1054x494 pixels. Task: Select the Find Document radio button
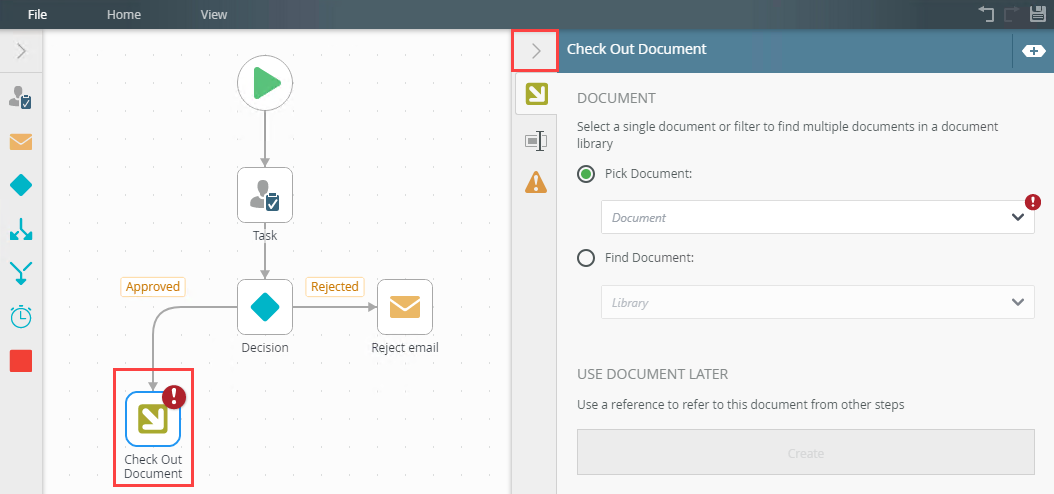pos(587,258)
